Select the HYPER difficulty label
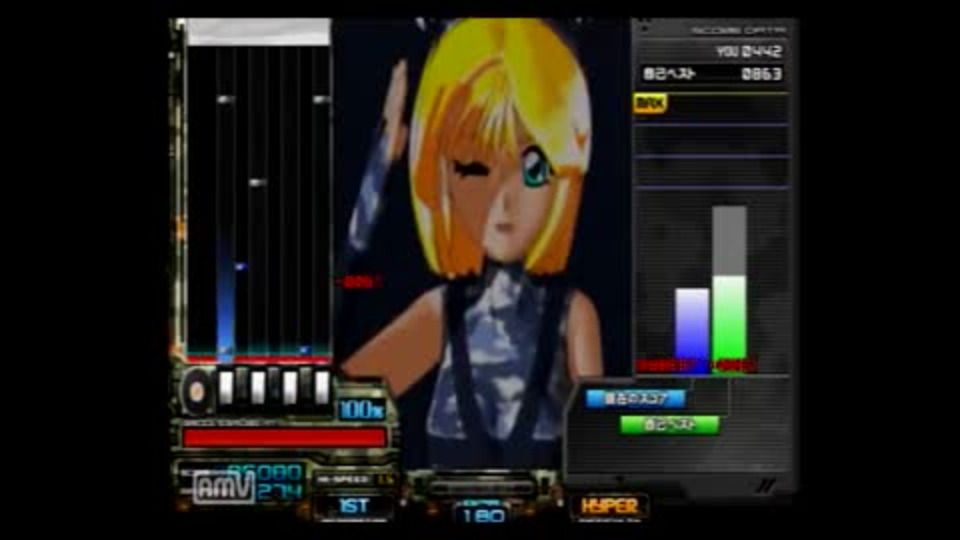Image resolution: width=960 pixels, height=540 pixels. (610, 506)
